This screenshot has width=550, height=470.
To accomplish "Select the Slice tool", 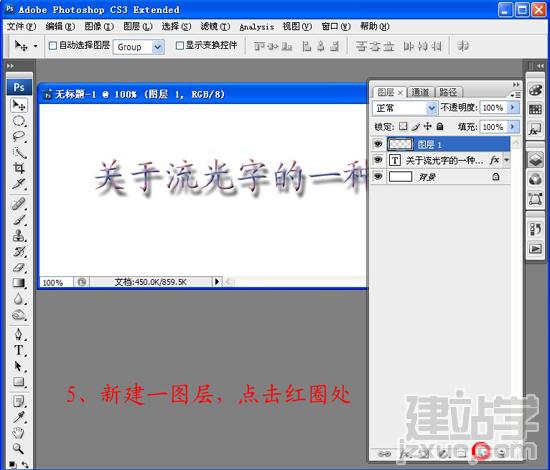I will [19, 184].
